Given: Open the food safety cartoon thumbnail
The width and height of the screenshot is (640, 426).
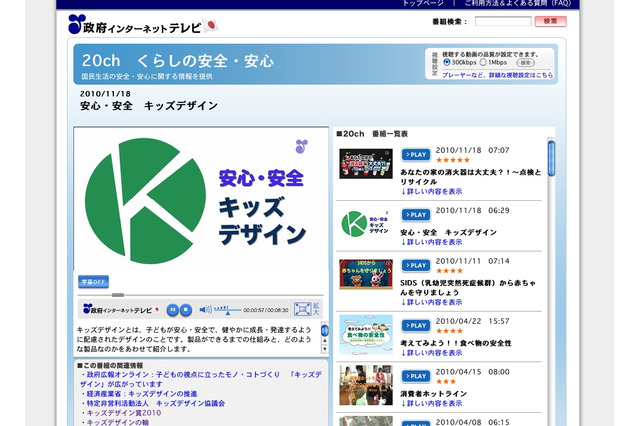Looking at the screenshot, I should point(366,335).
